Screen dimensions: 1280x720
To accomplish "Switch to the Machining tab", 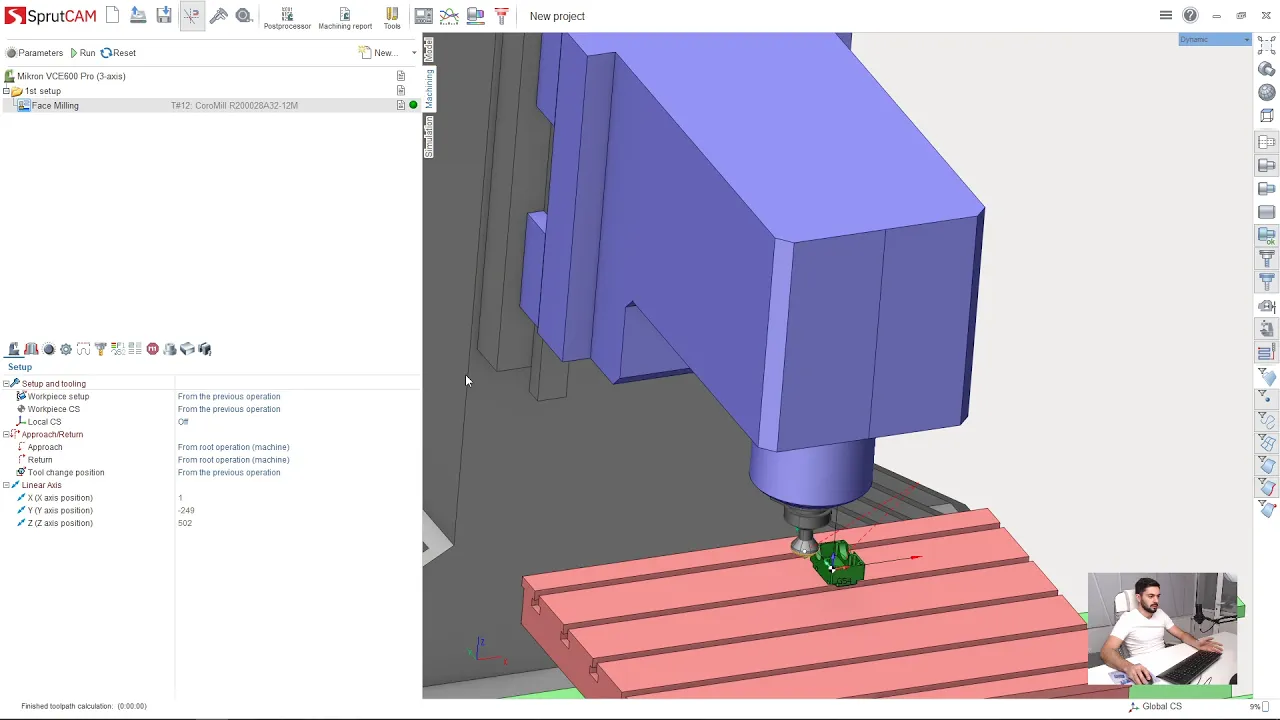I will click(428, 88).
